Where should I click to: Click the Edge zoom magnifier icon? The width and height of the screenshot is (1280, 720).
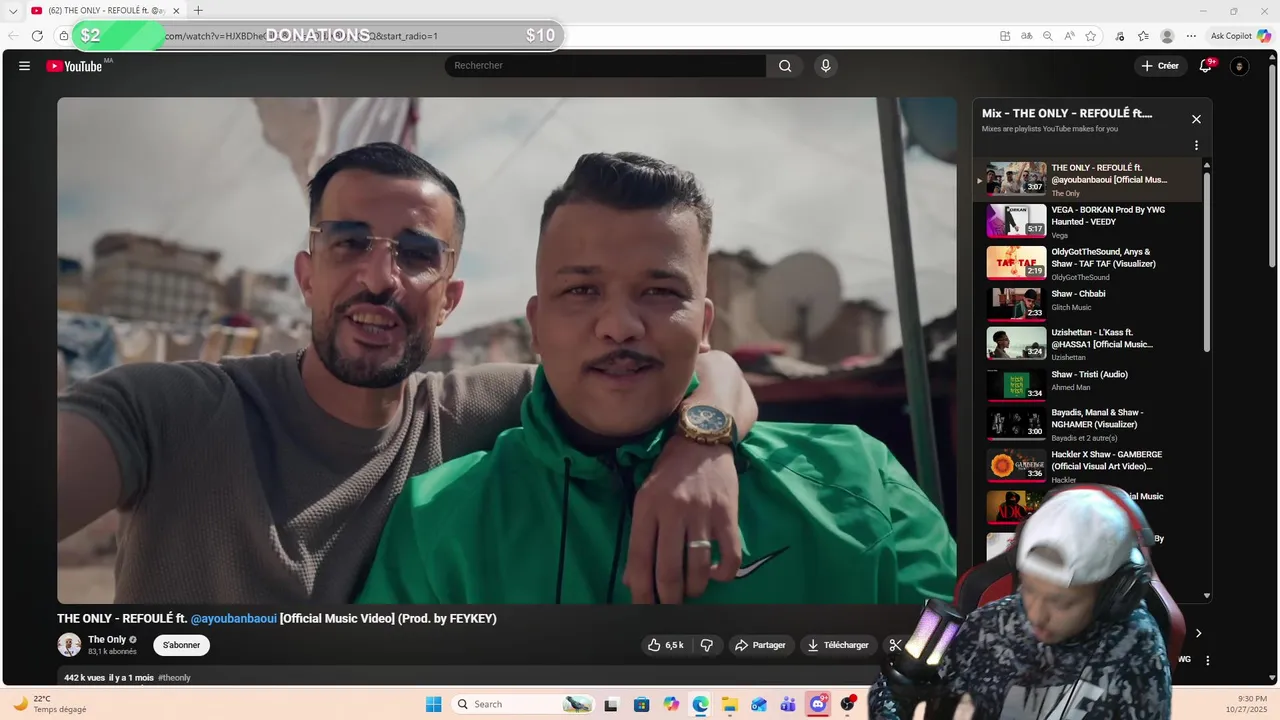click(x=1048, y=36)
